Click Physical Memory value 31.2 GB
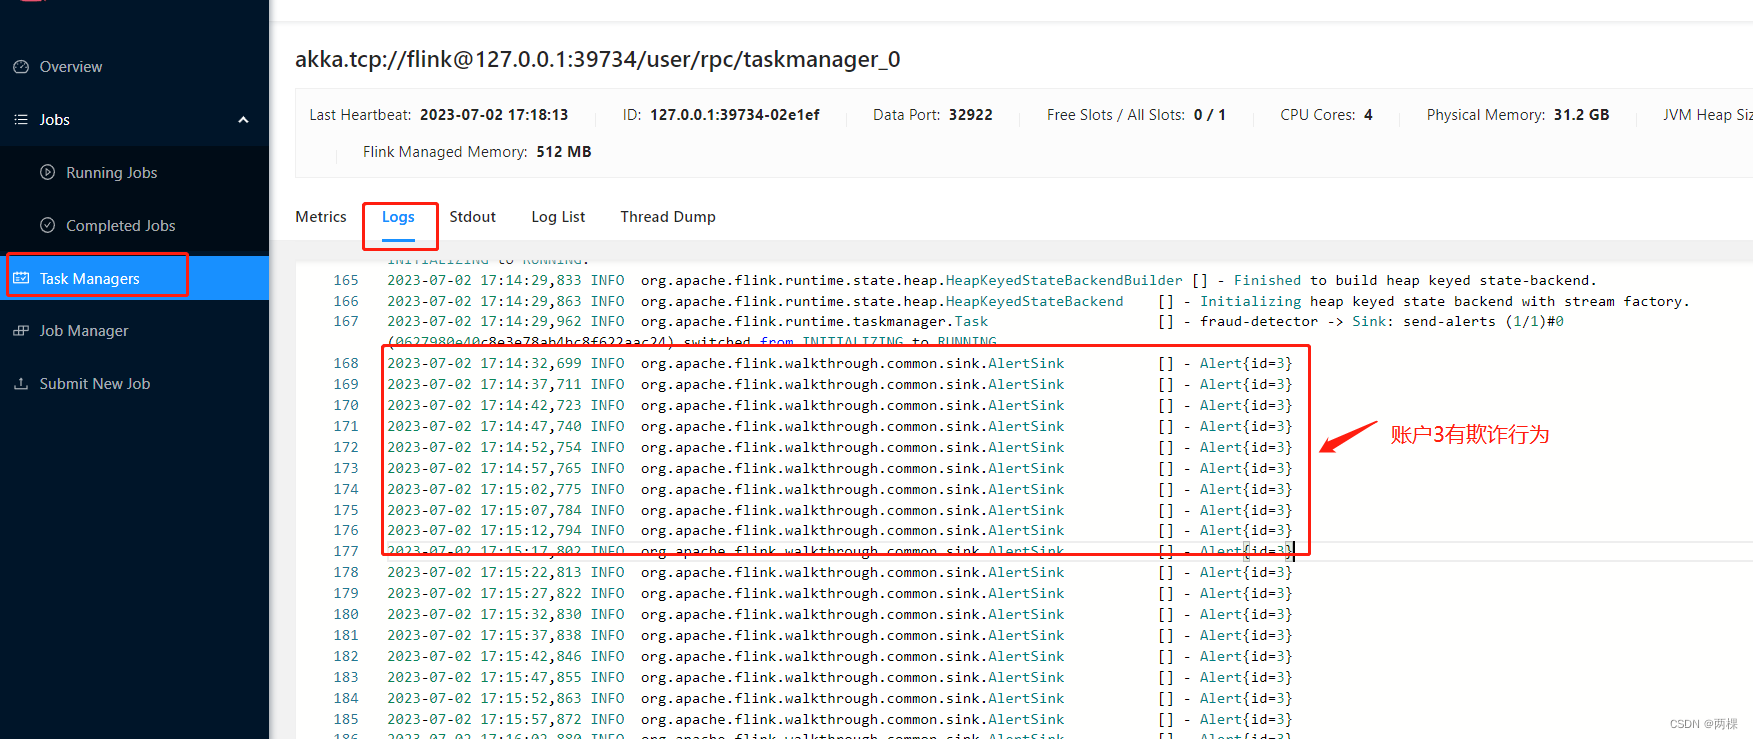Screen dimensions: 1753x739 (x=1582, y=115)
